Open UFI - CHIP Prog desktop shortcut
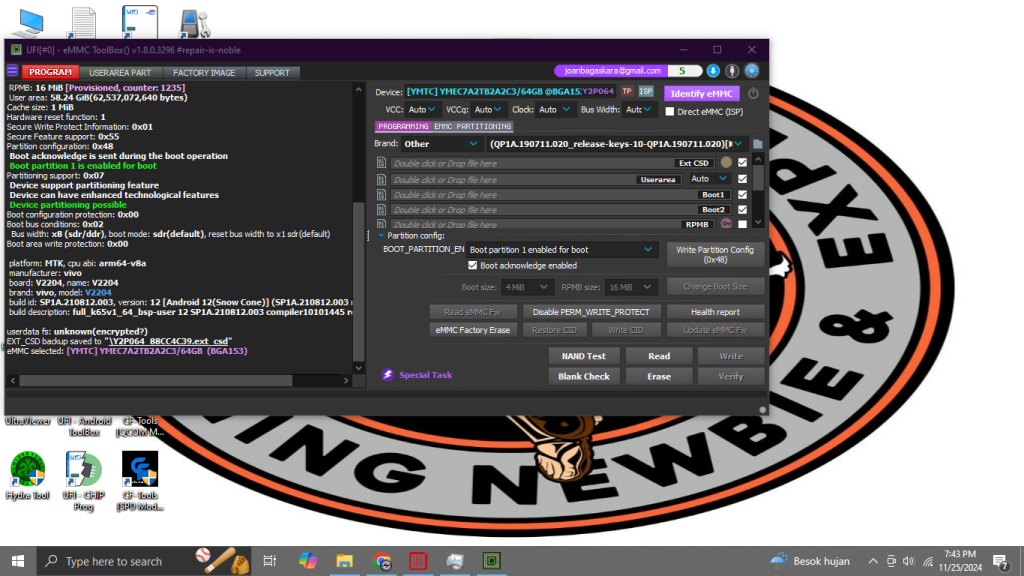 click(x=84, y=481)
